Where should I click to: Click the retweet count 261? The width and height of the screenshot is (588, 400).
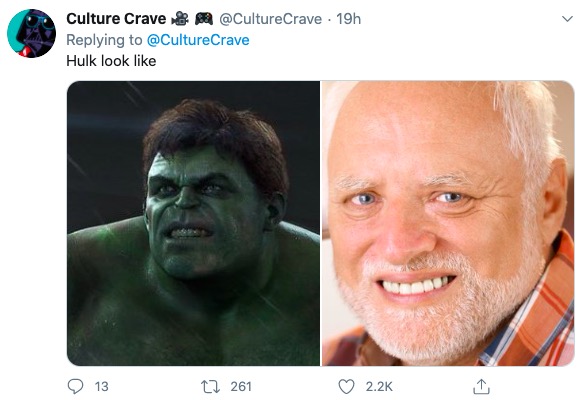(241, 387)
